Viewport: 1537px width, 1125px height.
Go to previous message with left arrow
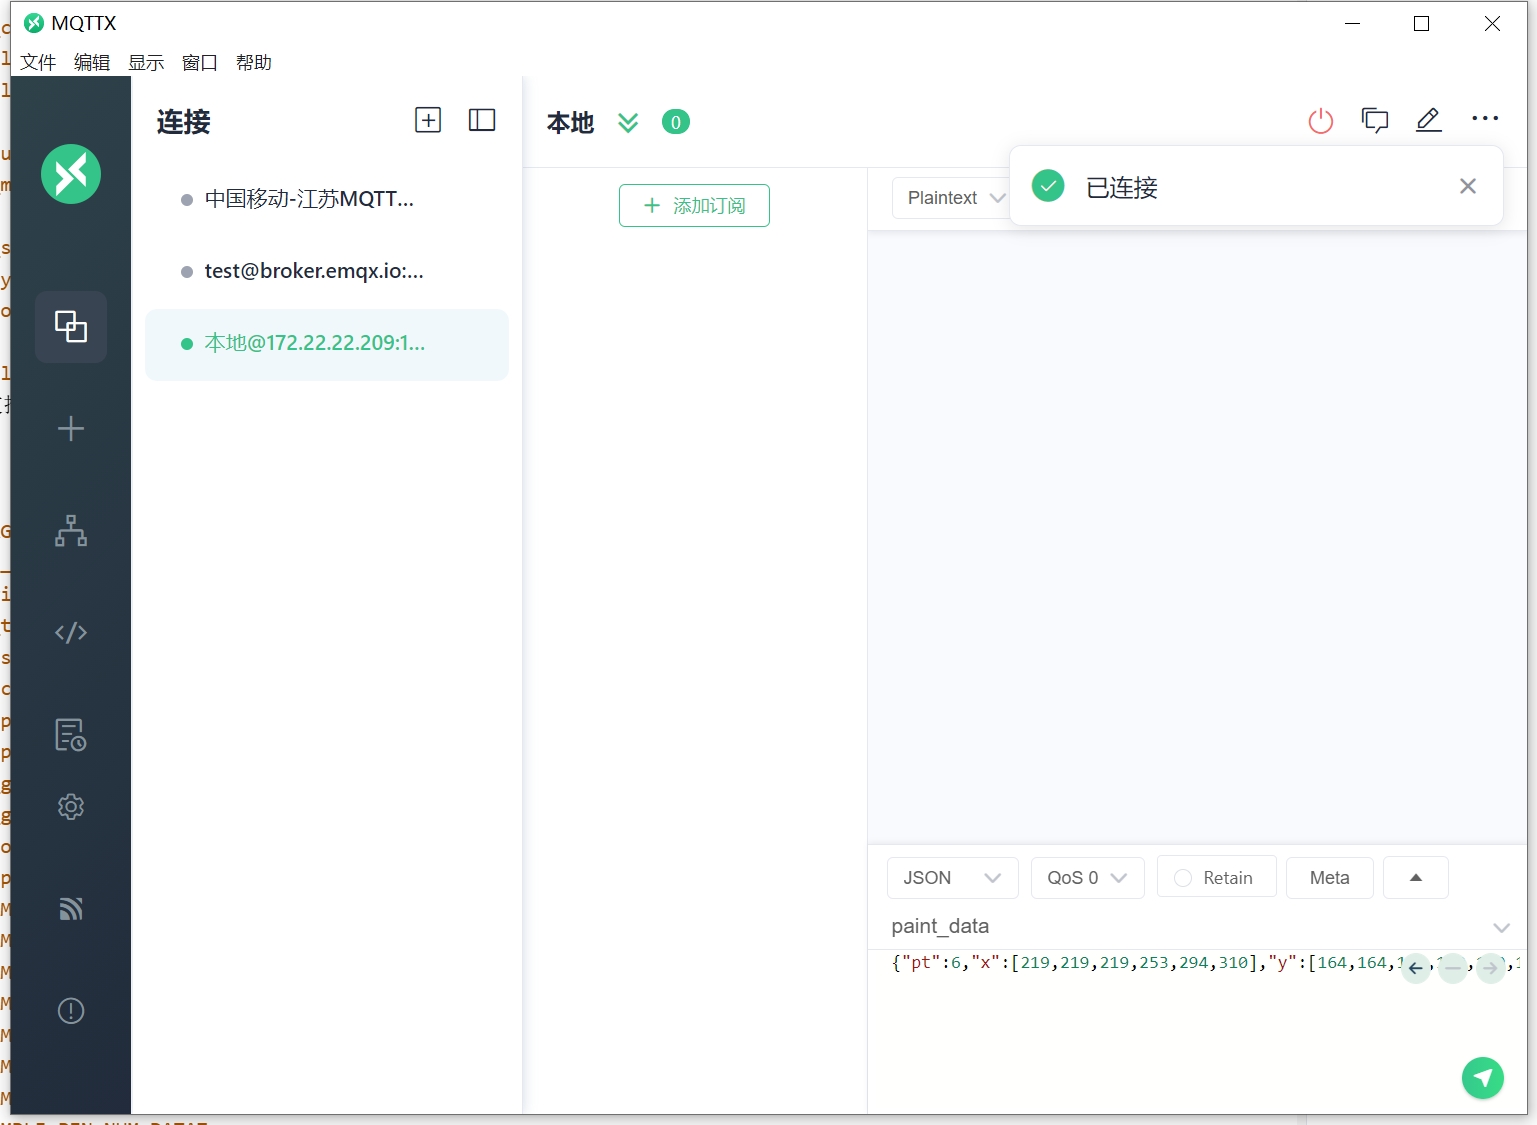pyautogui.click(x=1415, y=968)
